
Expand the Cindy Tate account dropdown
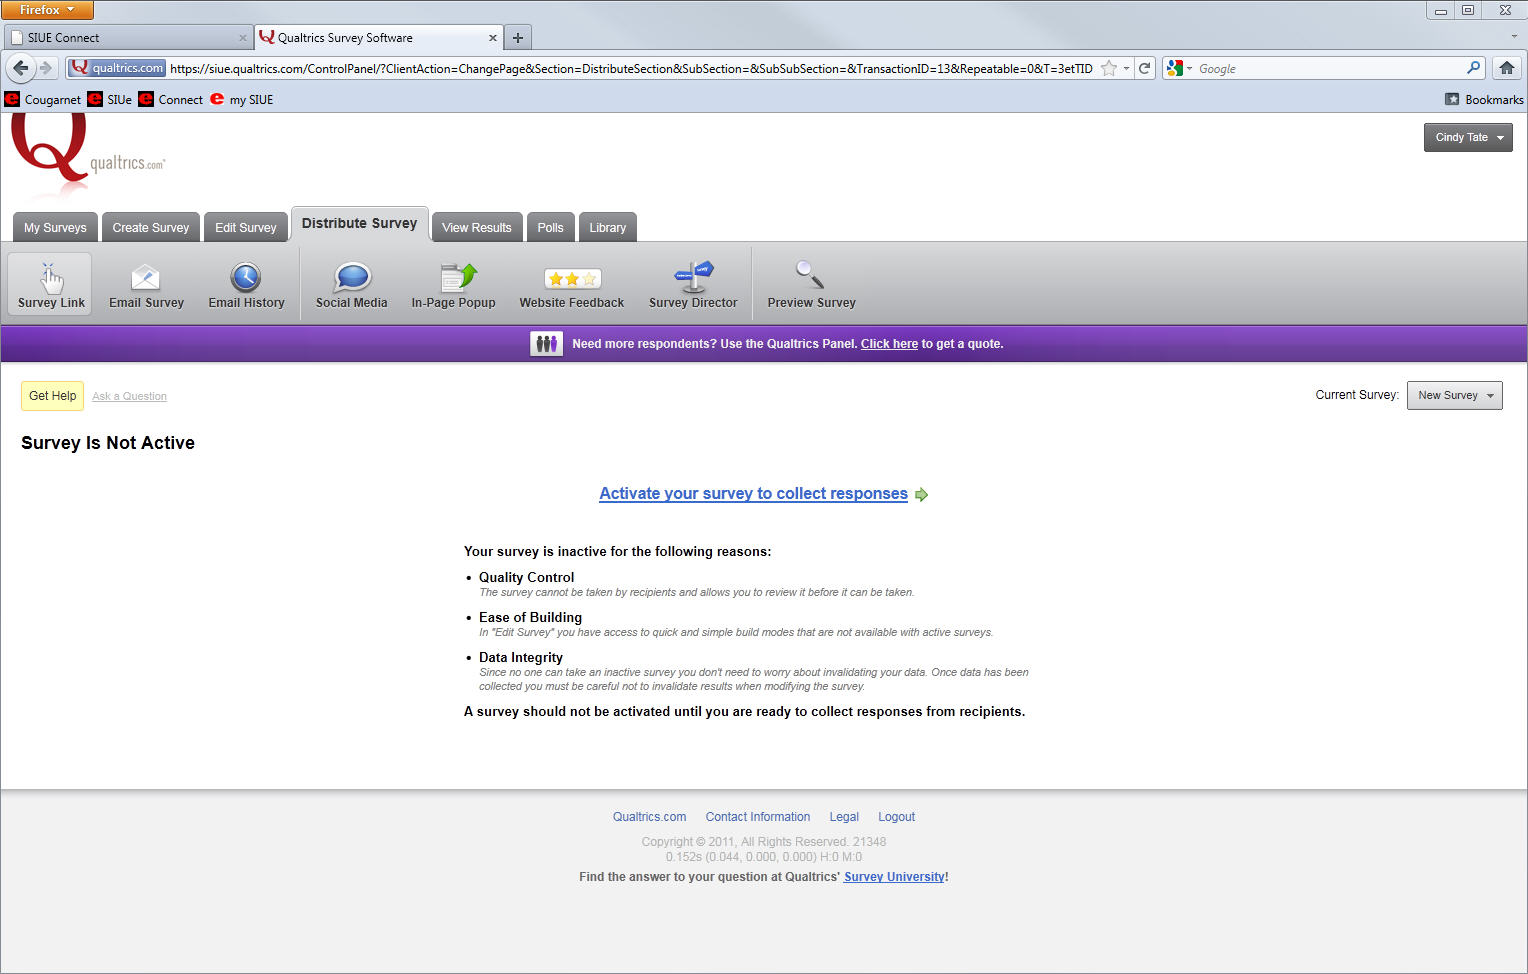1467,137
